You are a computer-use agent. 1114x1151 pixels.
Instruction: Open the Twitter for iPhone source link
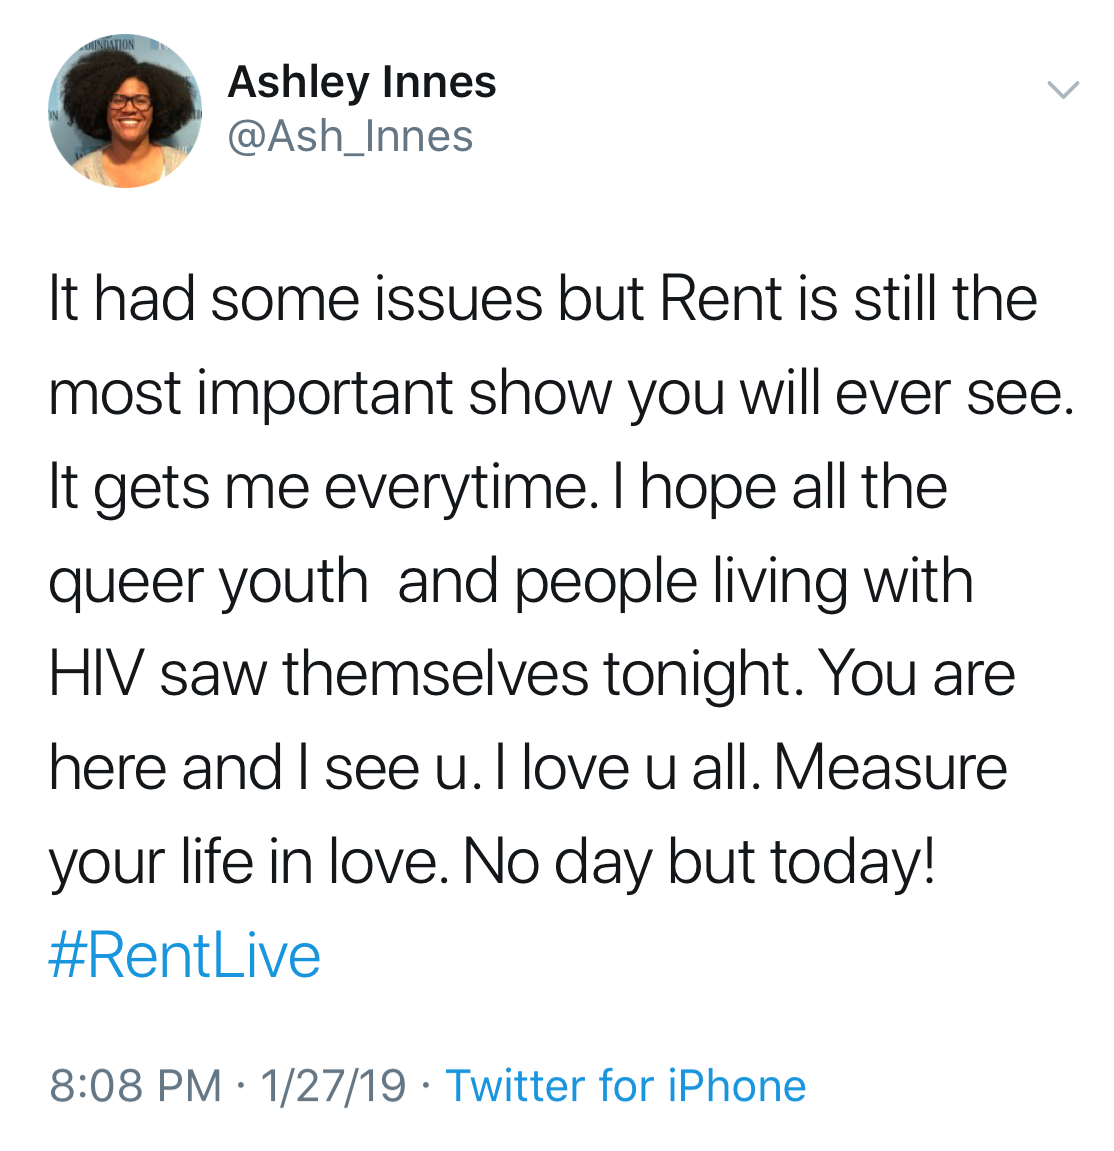click(626, 1086)
